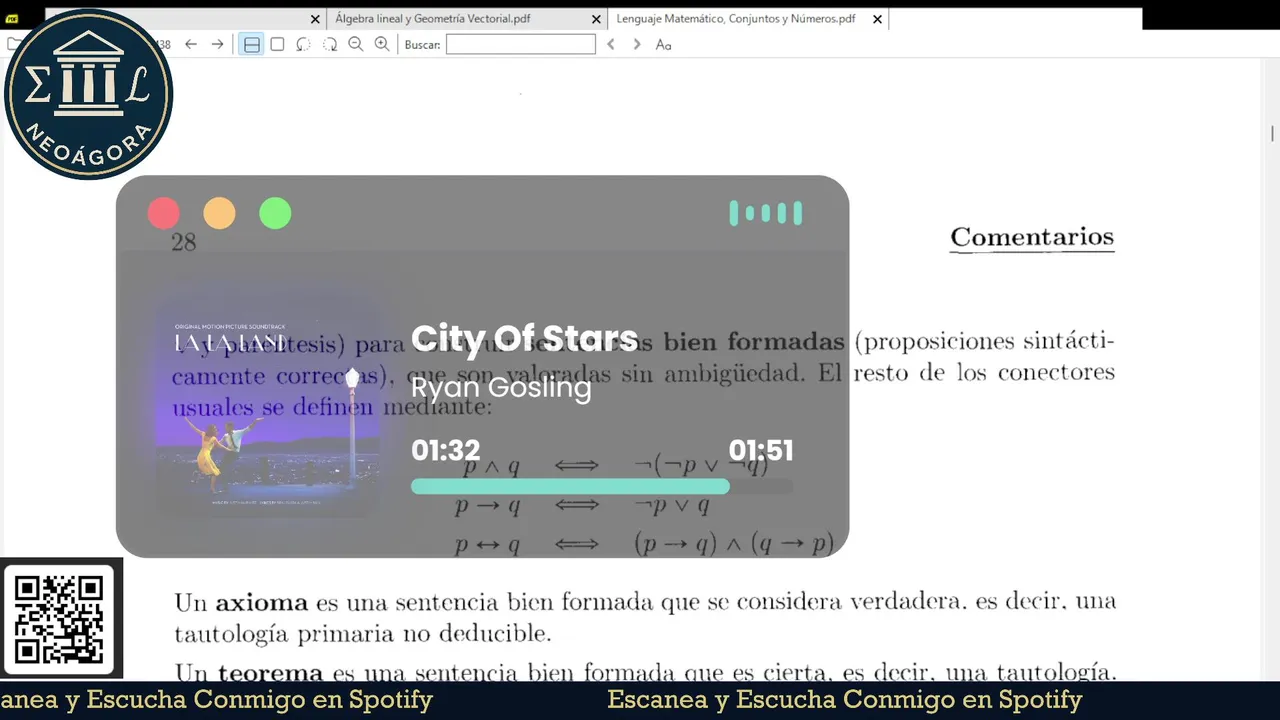
Task: Click the total duration 01:51
Action: [x=761, y=451]
